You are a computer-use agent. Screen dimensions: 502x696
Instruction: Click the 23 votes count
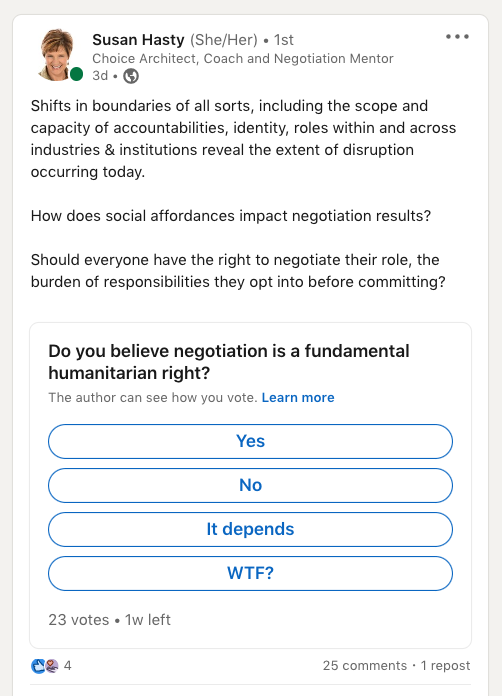(79, 620)
